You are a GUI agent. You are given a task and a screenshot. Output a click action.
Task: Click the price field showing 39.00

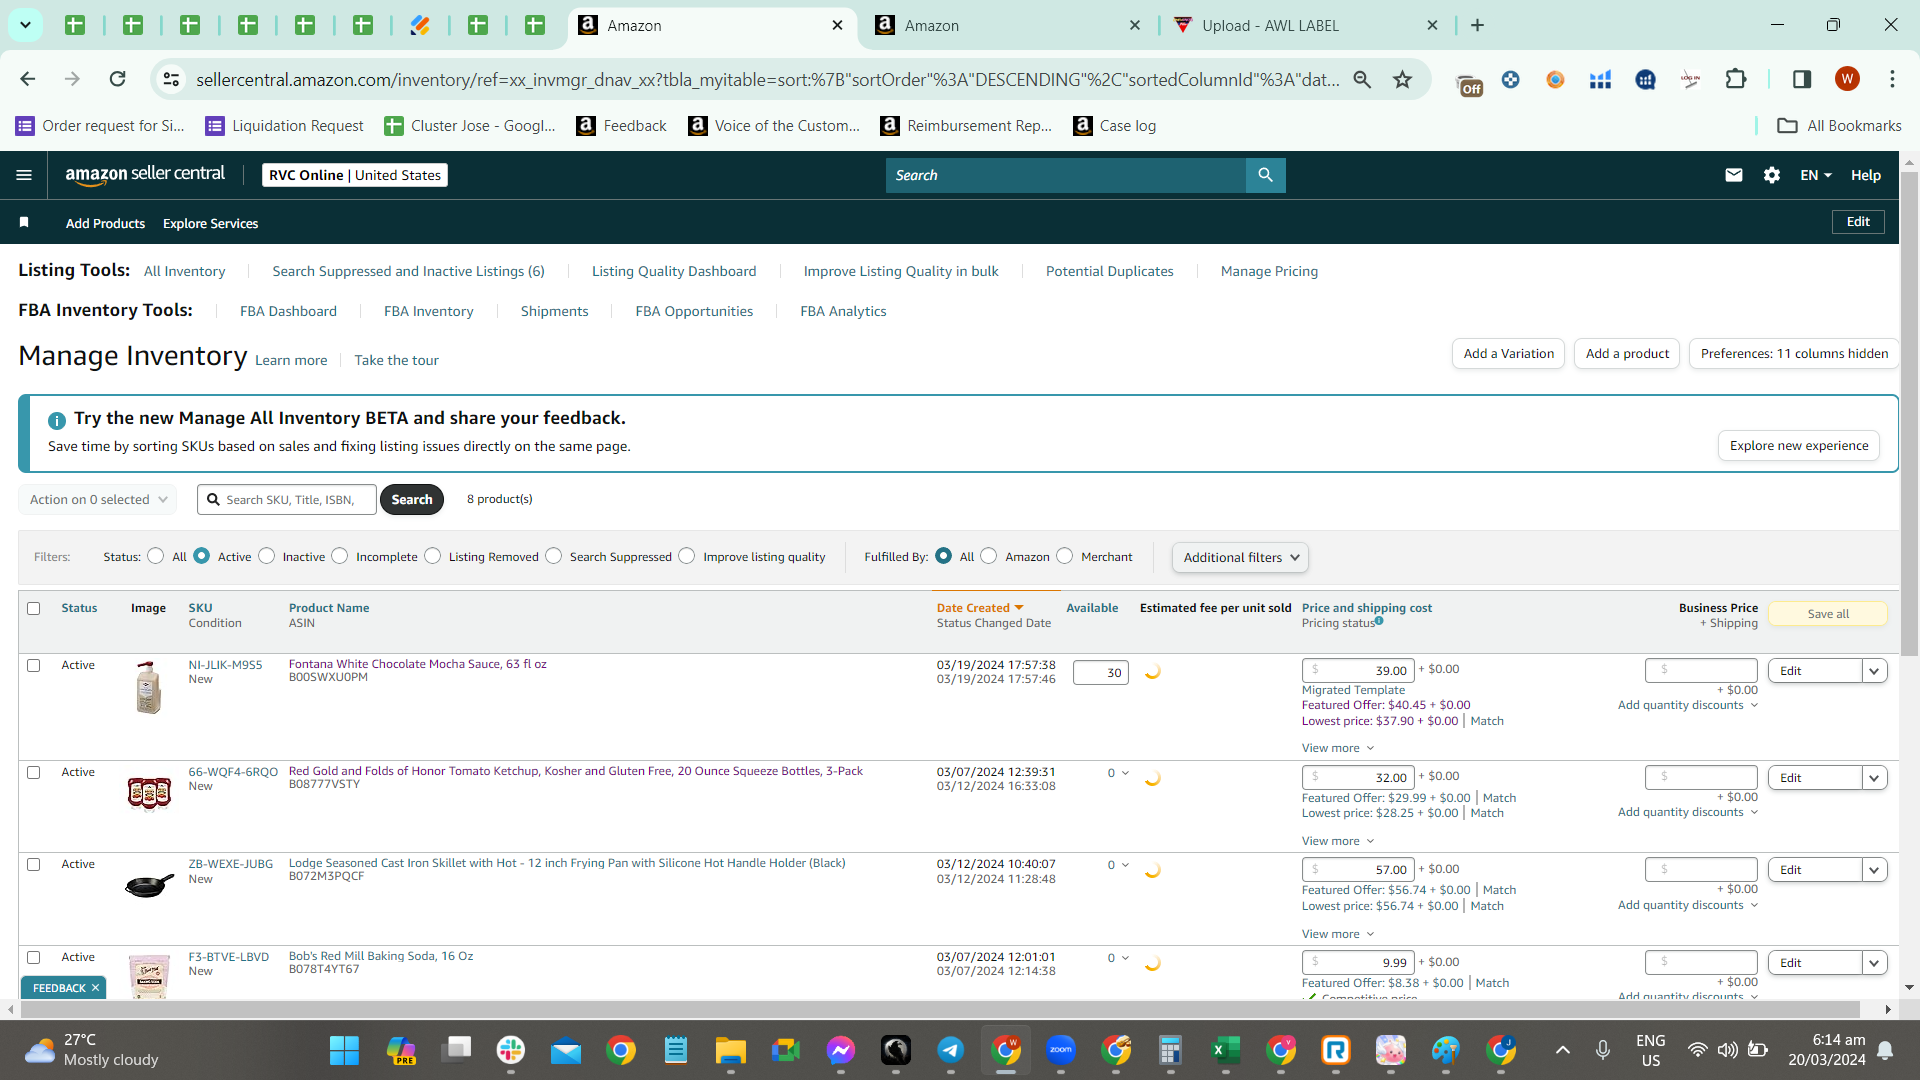1358,670
